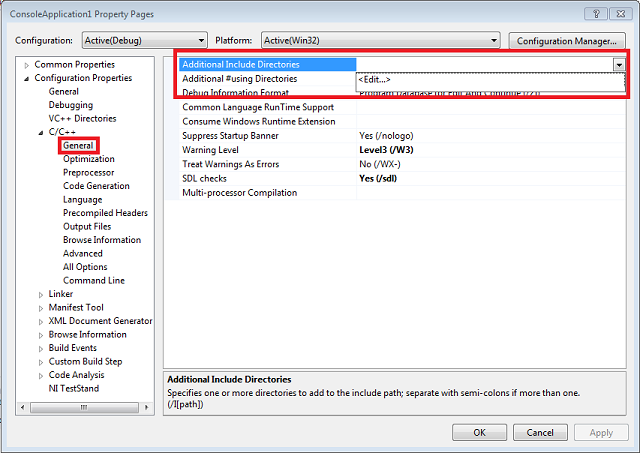Viewport: 640px width, 453px height.
Task: Select General under C/C++
Action: (x=78, y=145)
